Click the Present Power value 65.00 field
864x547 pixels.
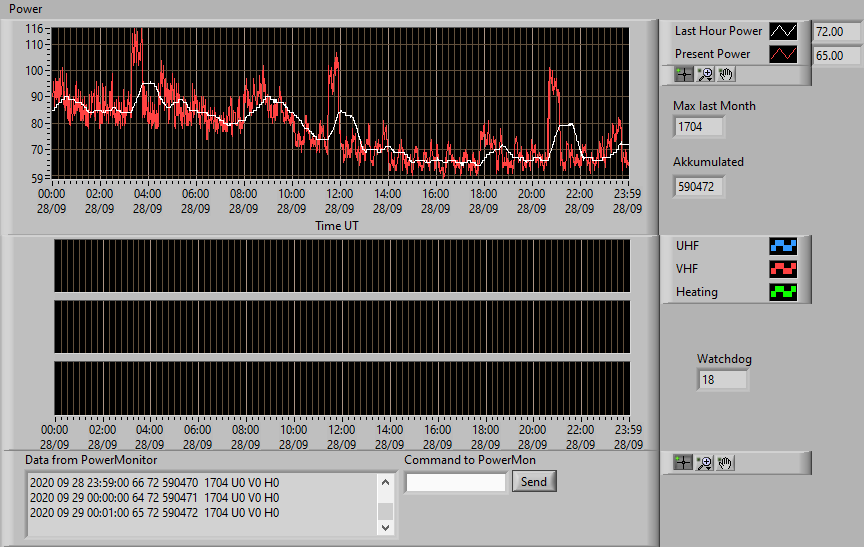tap(836, 56)
